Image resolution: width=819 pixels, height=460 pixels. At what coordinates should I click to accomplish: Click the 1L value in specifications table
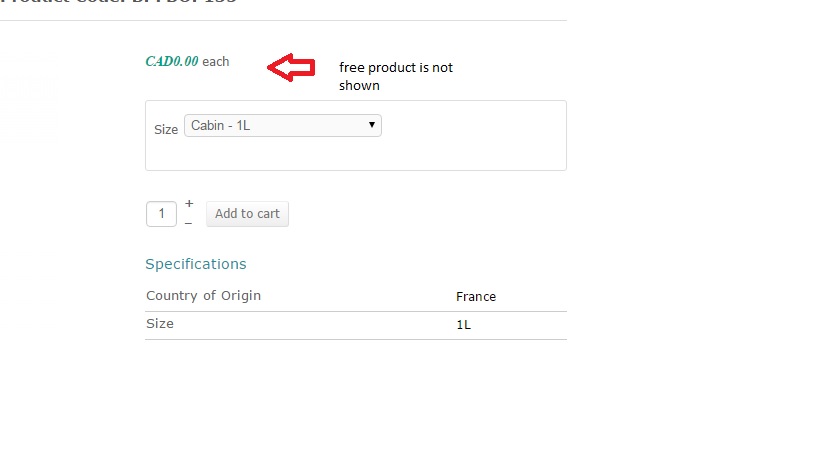(x=463, y=325)
